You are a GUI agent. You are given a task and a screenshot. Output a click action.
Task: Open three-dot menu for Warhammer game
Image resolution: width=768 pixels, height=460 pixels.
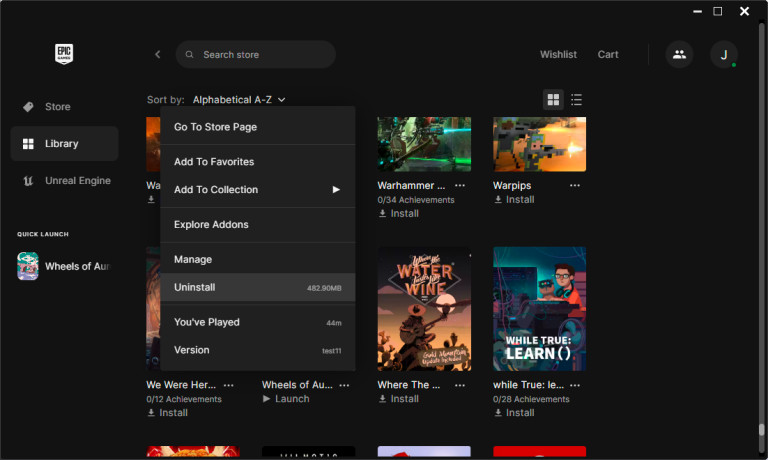(460, 185)
